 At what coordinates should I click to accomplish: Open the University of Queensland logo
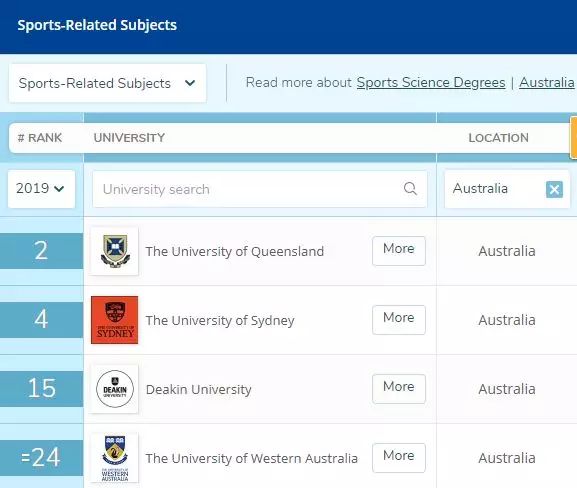click(115, 251)
